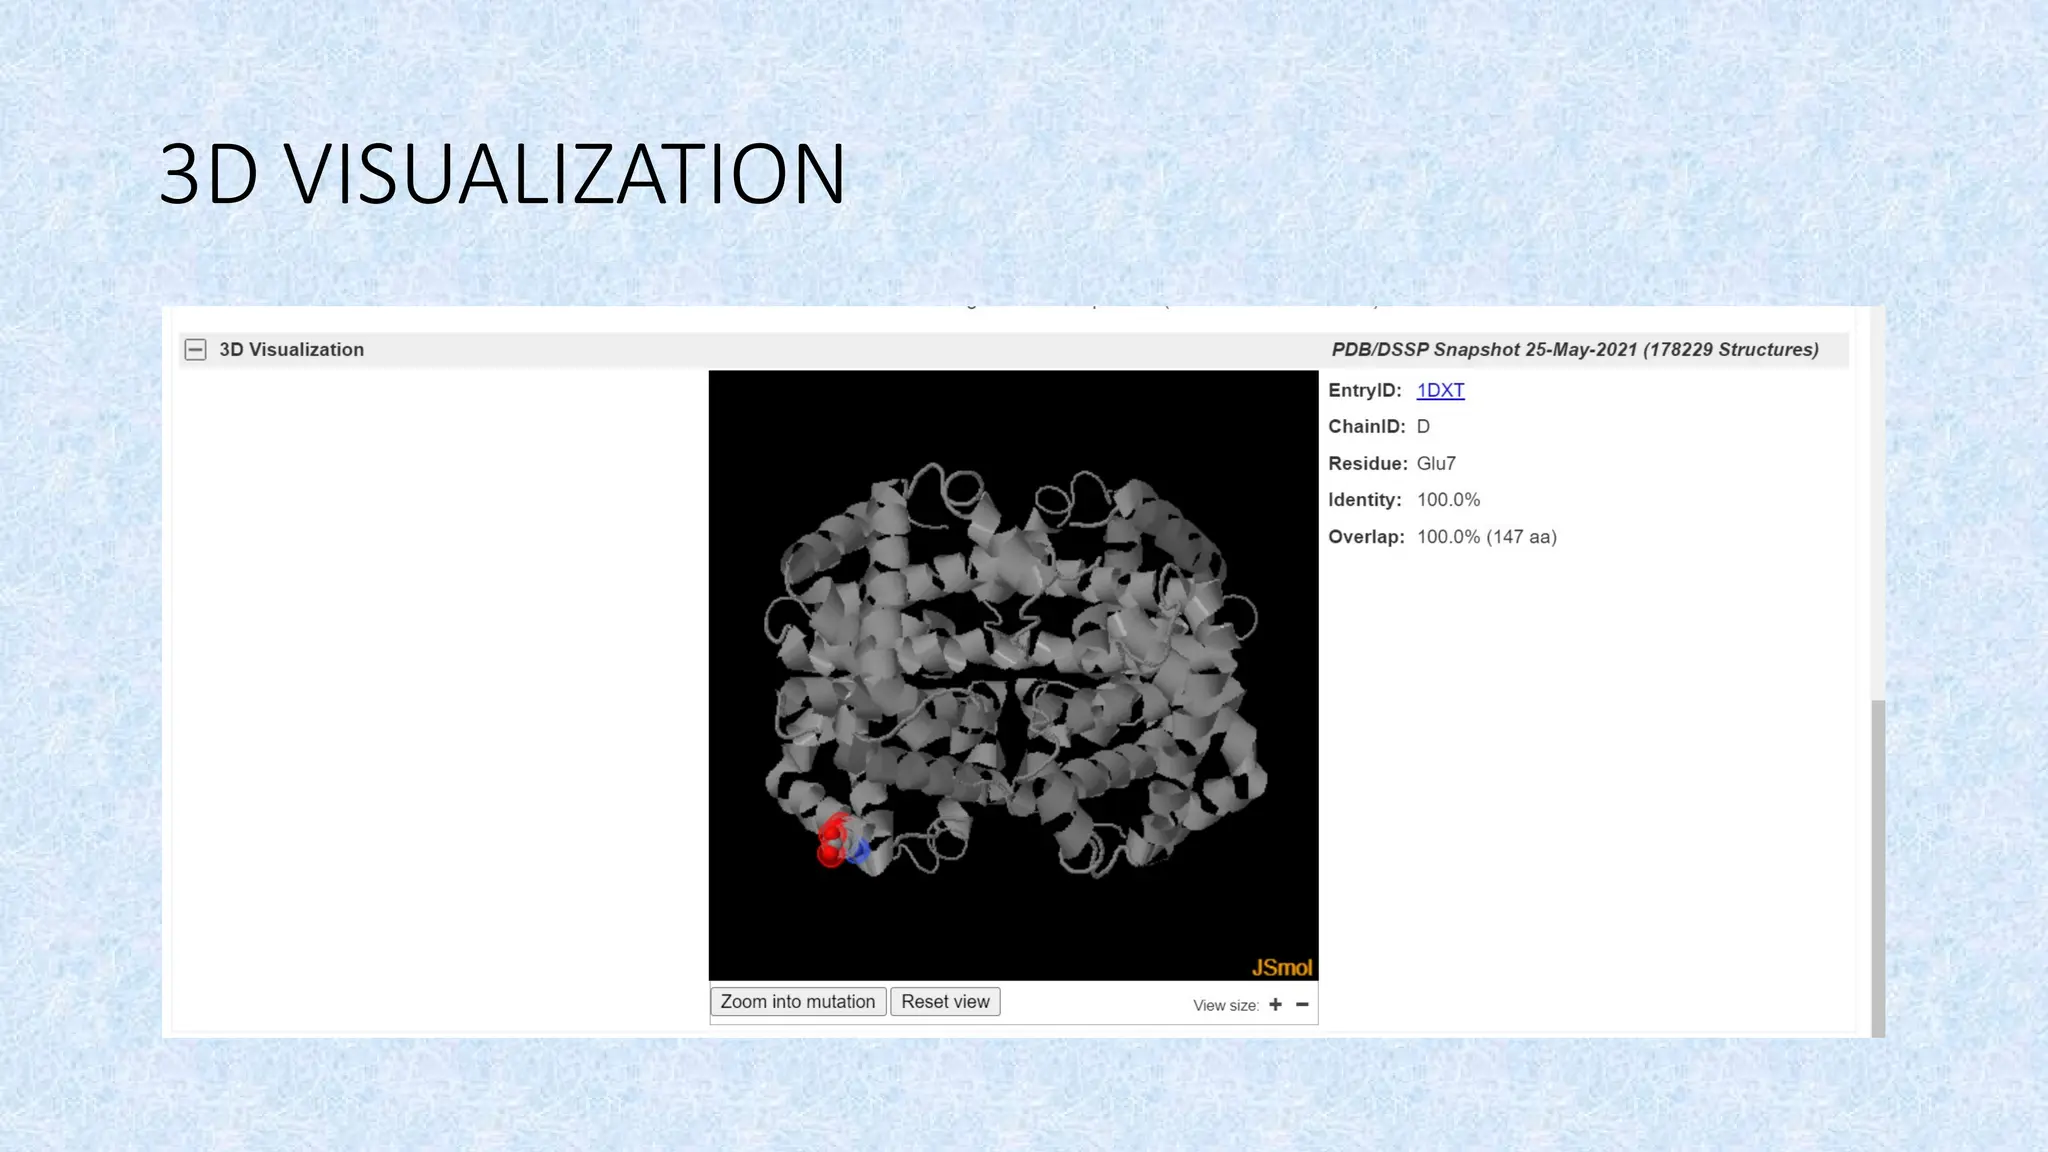Select the Glu7 residue value
This screenshot has width=2048, height=1152.
1436,463
